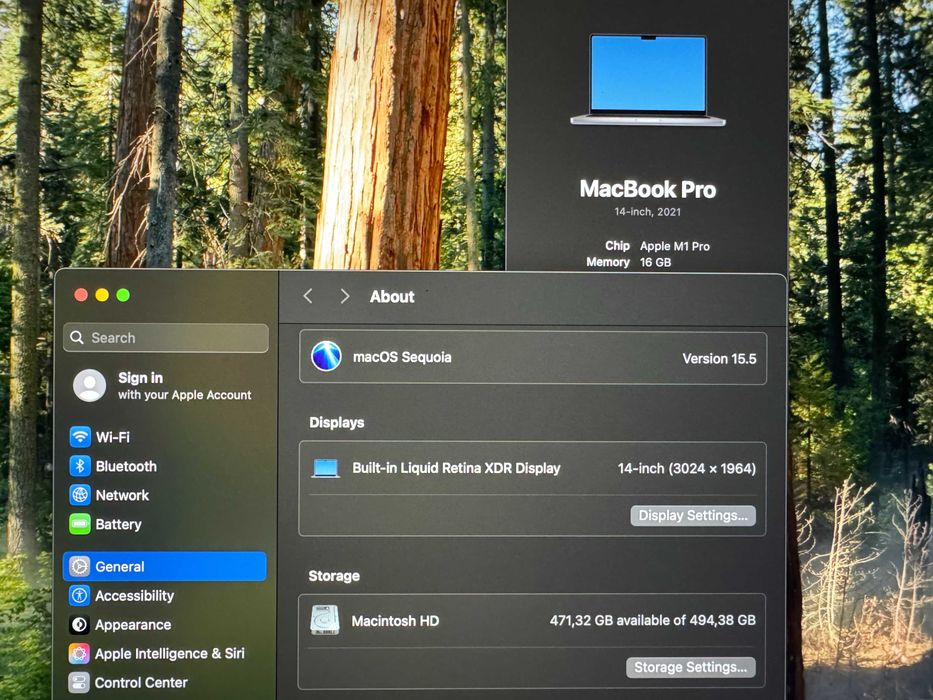Click the Bluetooth icon in sidebar
This screenshot has width=933, height=700.
click(x=80, y=466)
